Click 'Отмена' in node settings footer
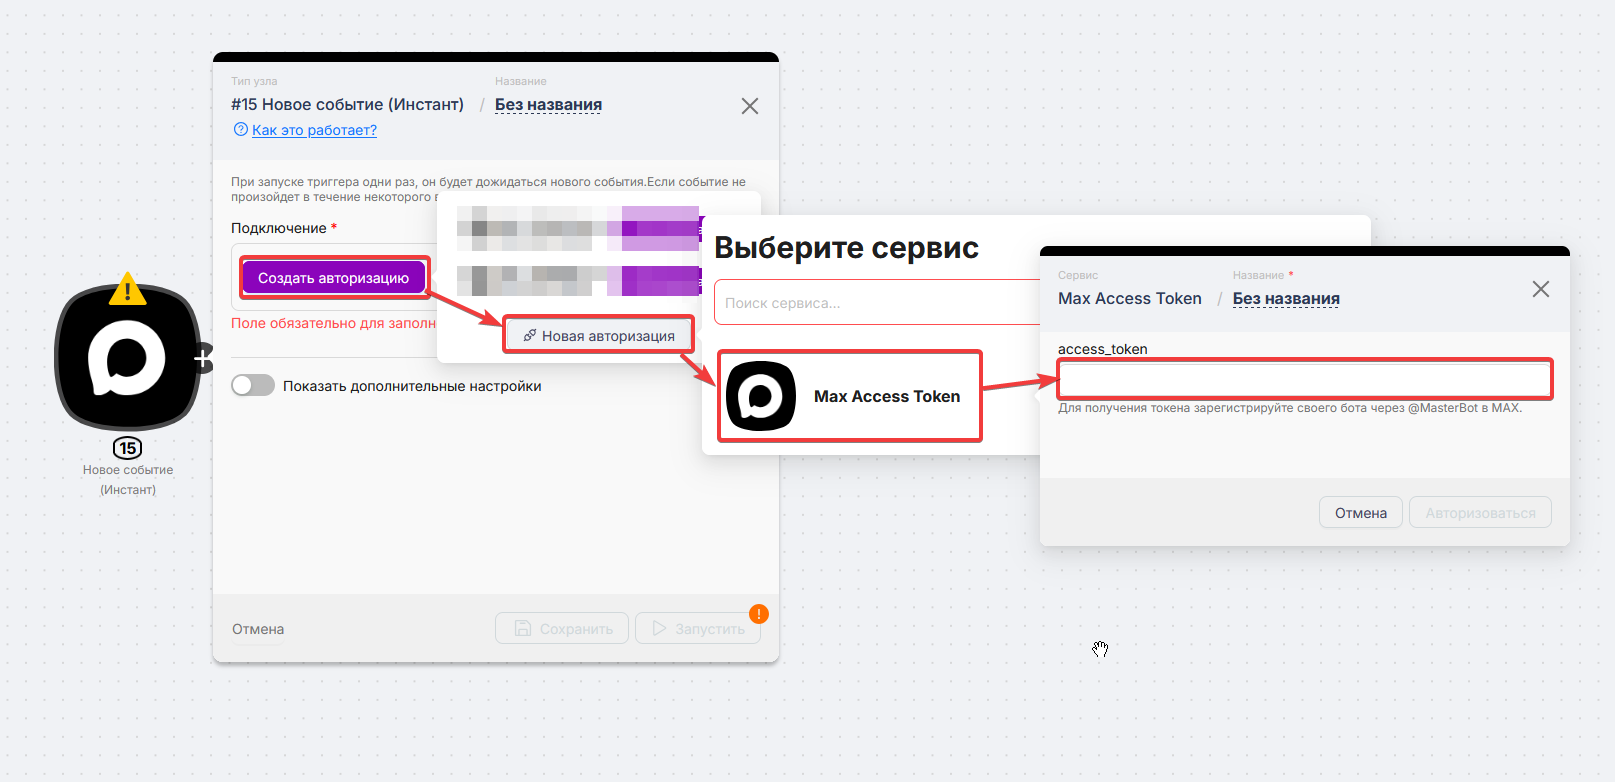Viewport: 1615px width, 782px height. (x=258, y=629)
